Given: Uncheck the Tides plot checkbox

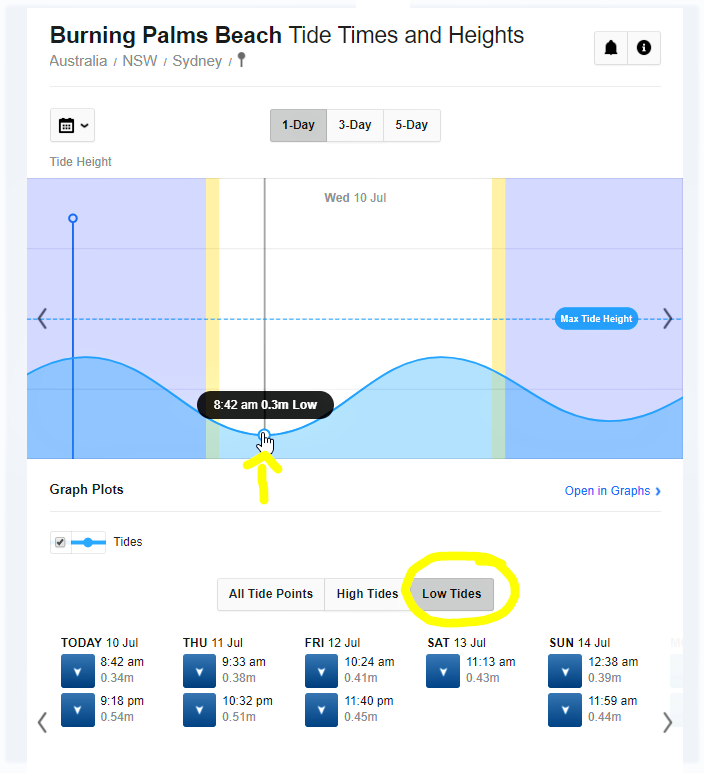Looking at the screenshot, I should (x=60, y=542).
